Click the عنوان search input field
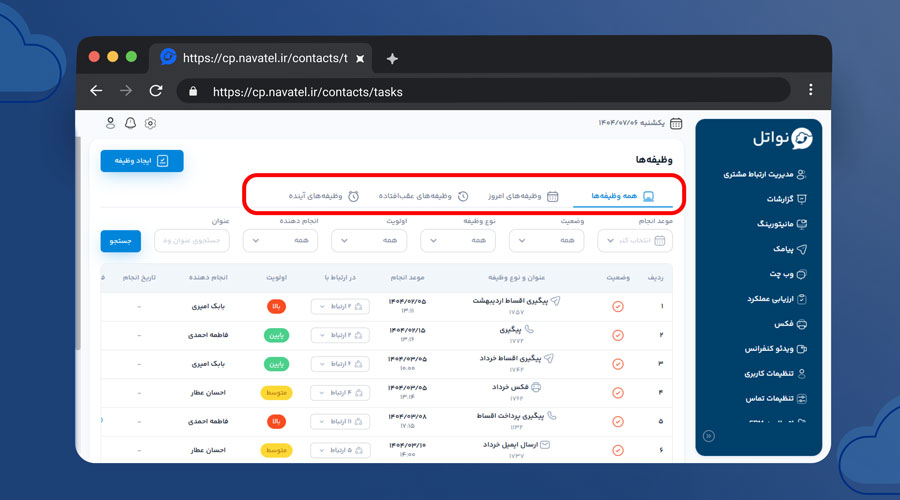This screenshot has height=500, width=900. (x=192, y=240)
